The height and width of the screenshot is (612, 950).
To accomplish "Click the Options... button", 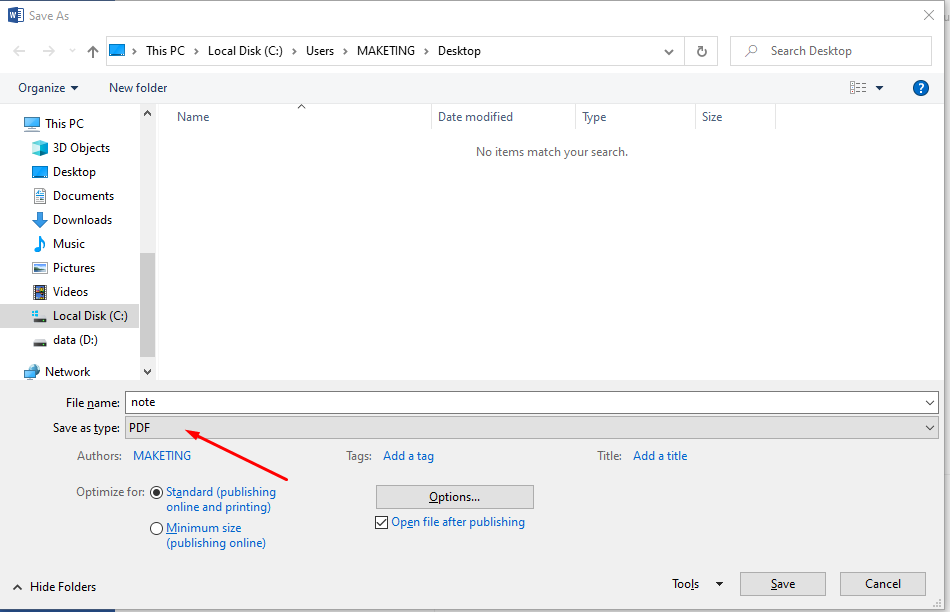I will tap(454, 497).
